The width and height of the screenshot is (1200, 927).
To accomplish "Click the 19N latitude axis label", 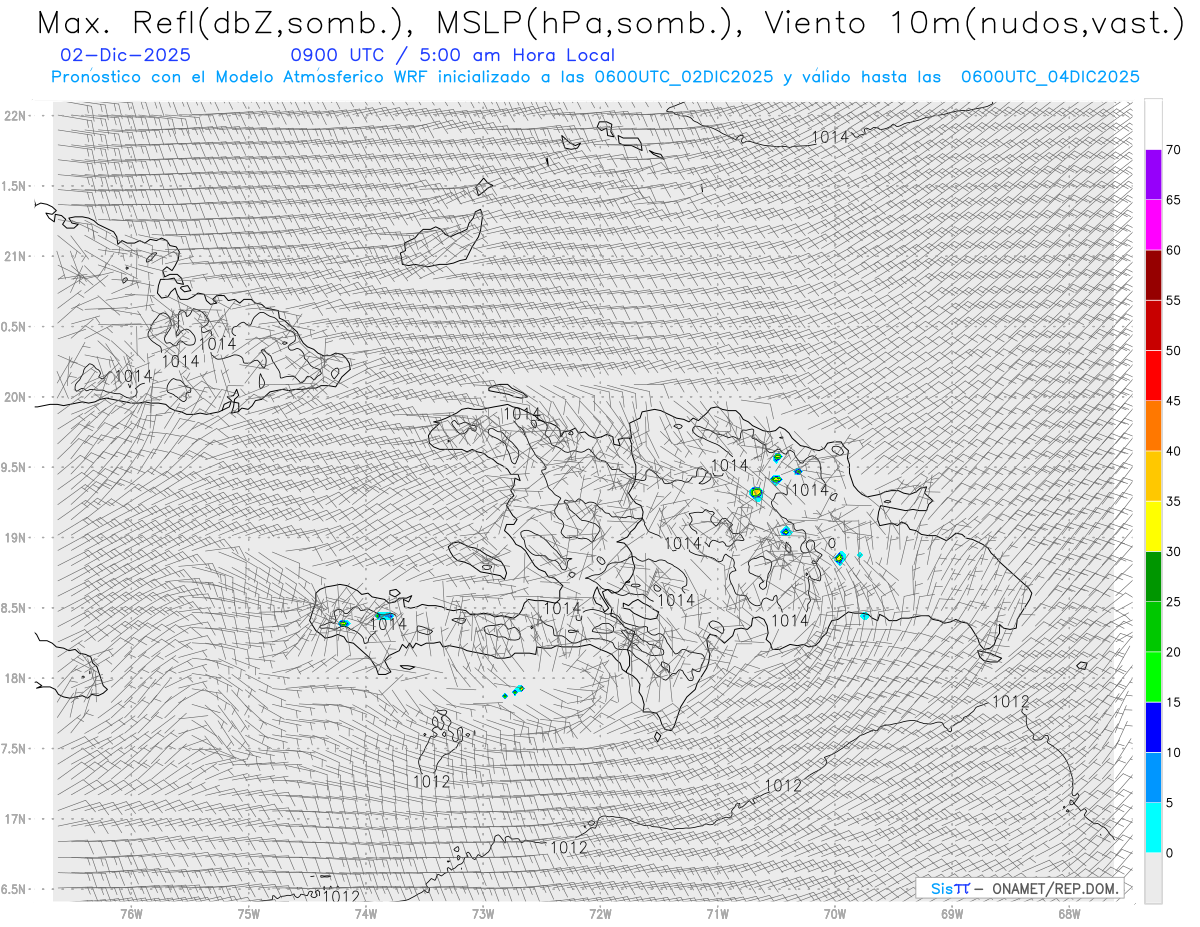I will click(x=16, y=537).
